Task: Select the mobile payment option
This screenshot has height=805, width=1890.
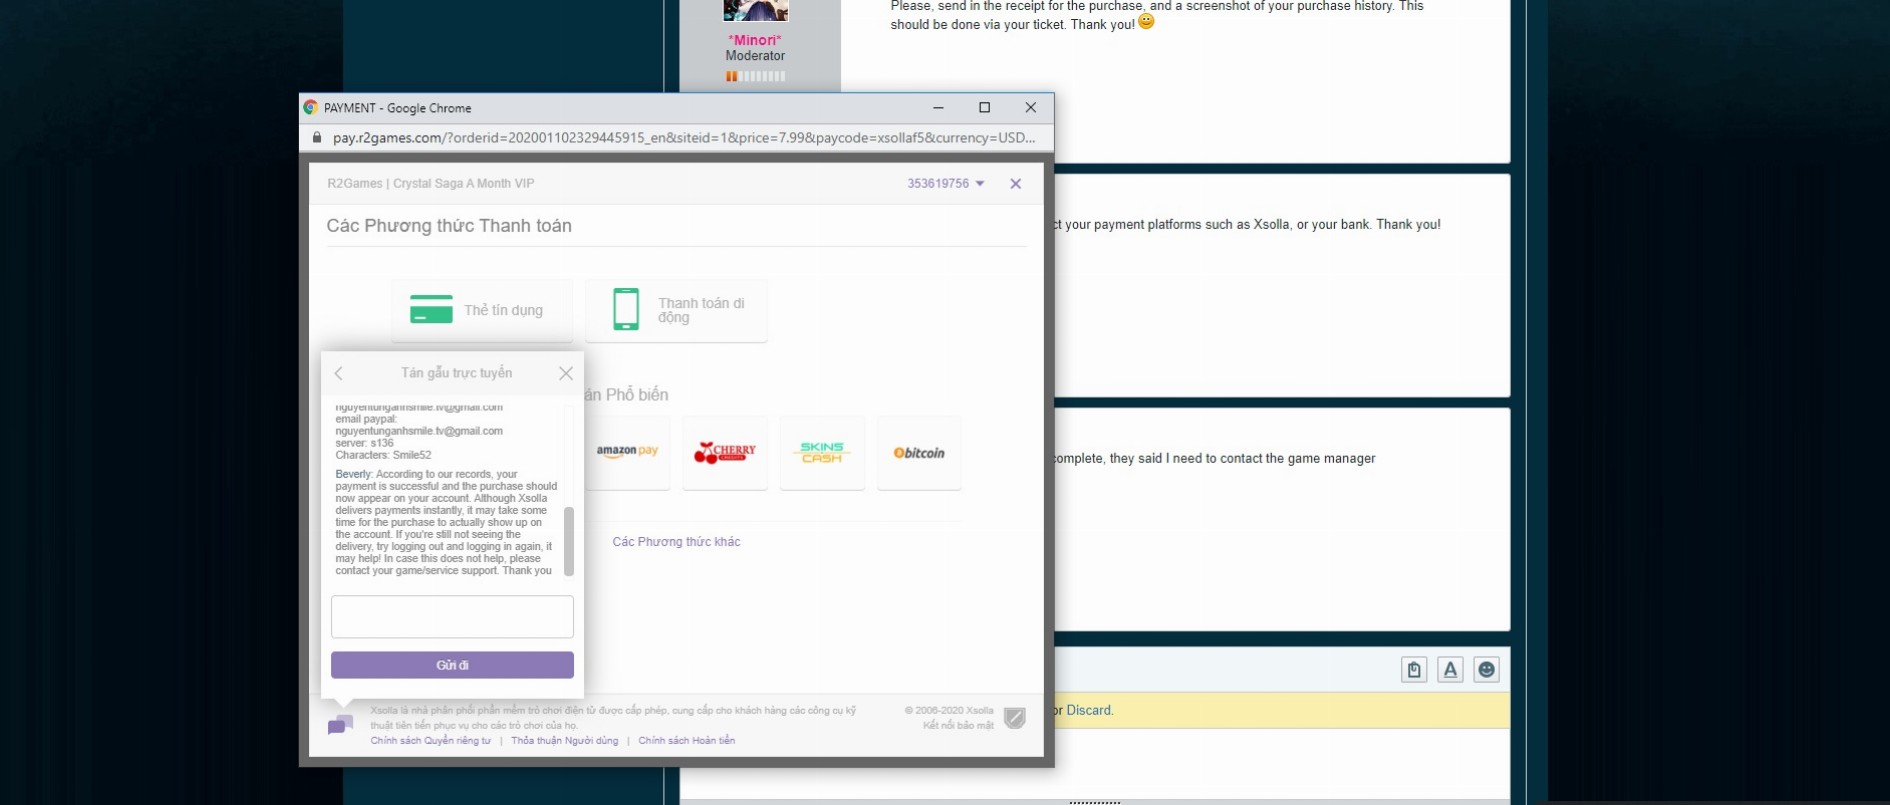Action: pos(676,310)
